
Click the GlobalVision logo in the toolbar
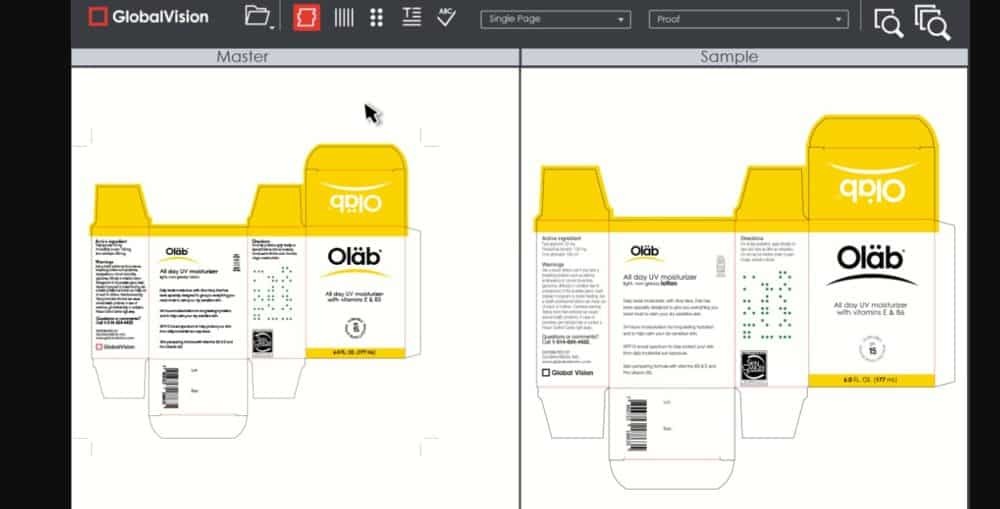[148, 16]
